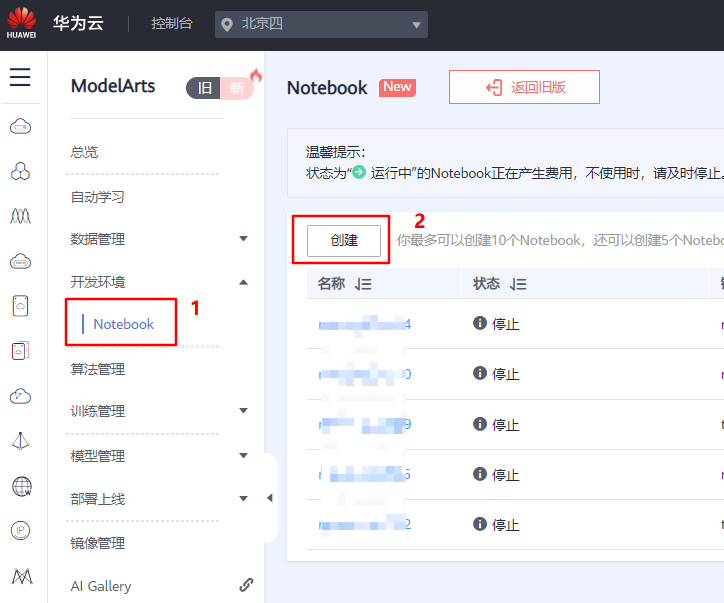Expand the 模型管理 menu arrow
This screenshot has height=603, width=724.
coord(243,456)
